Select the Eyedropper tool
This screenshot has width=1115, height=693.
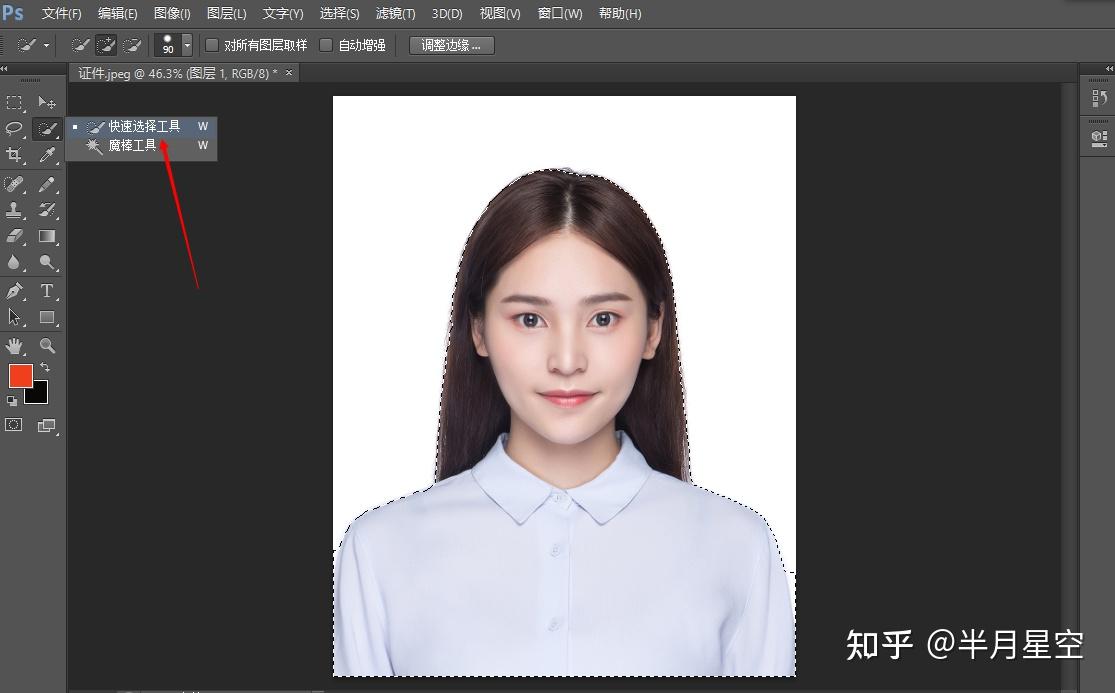(x=45, y=155)
